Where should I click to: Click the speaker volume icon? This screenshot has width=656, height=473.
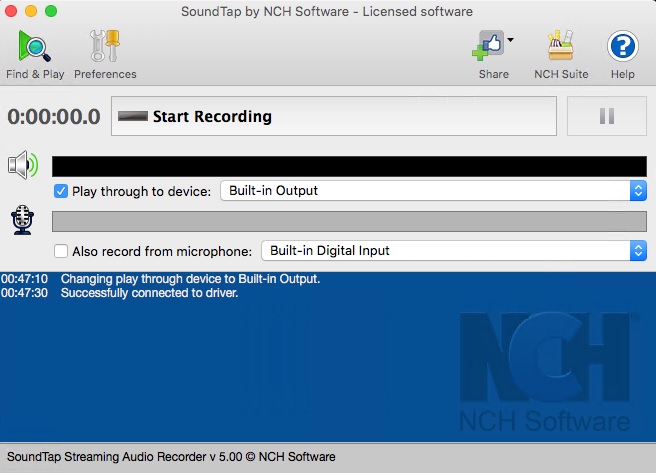tap(23, 165)
